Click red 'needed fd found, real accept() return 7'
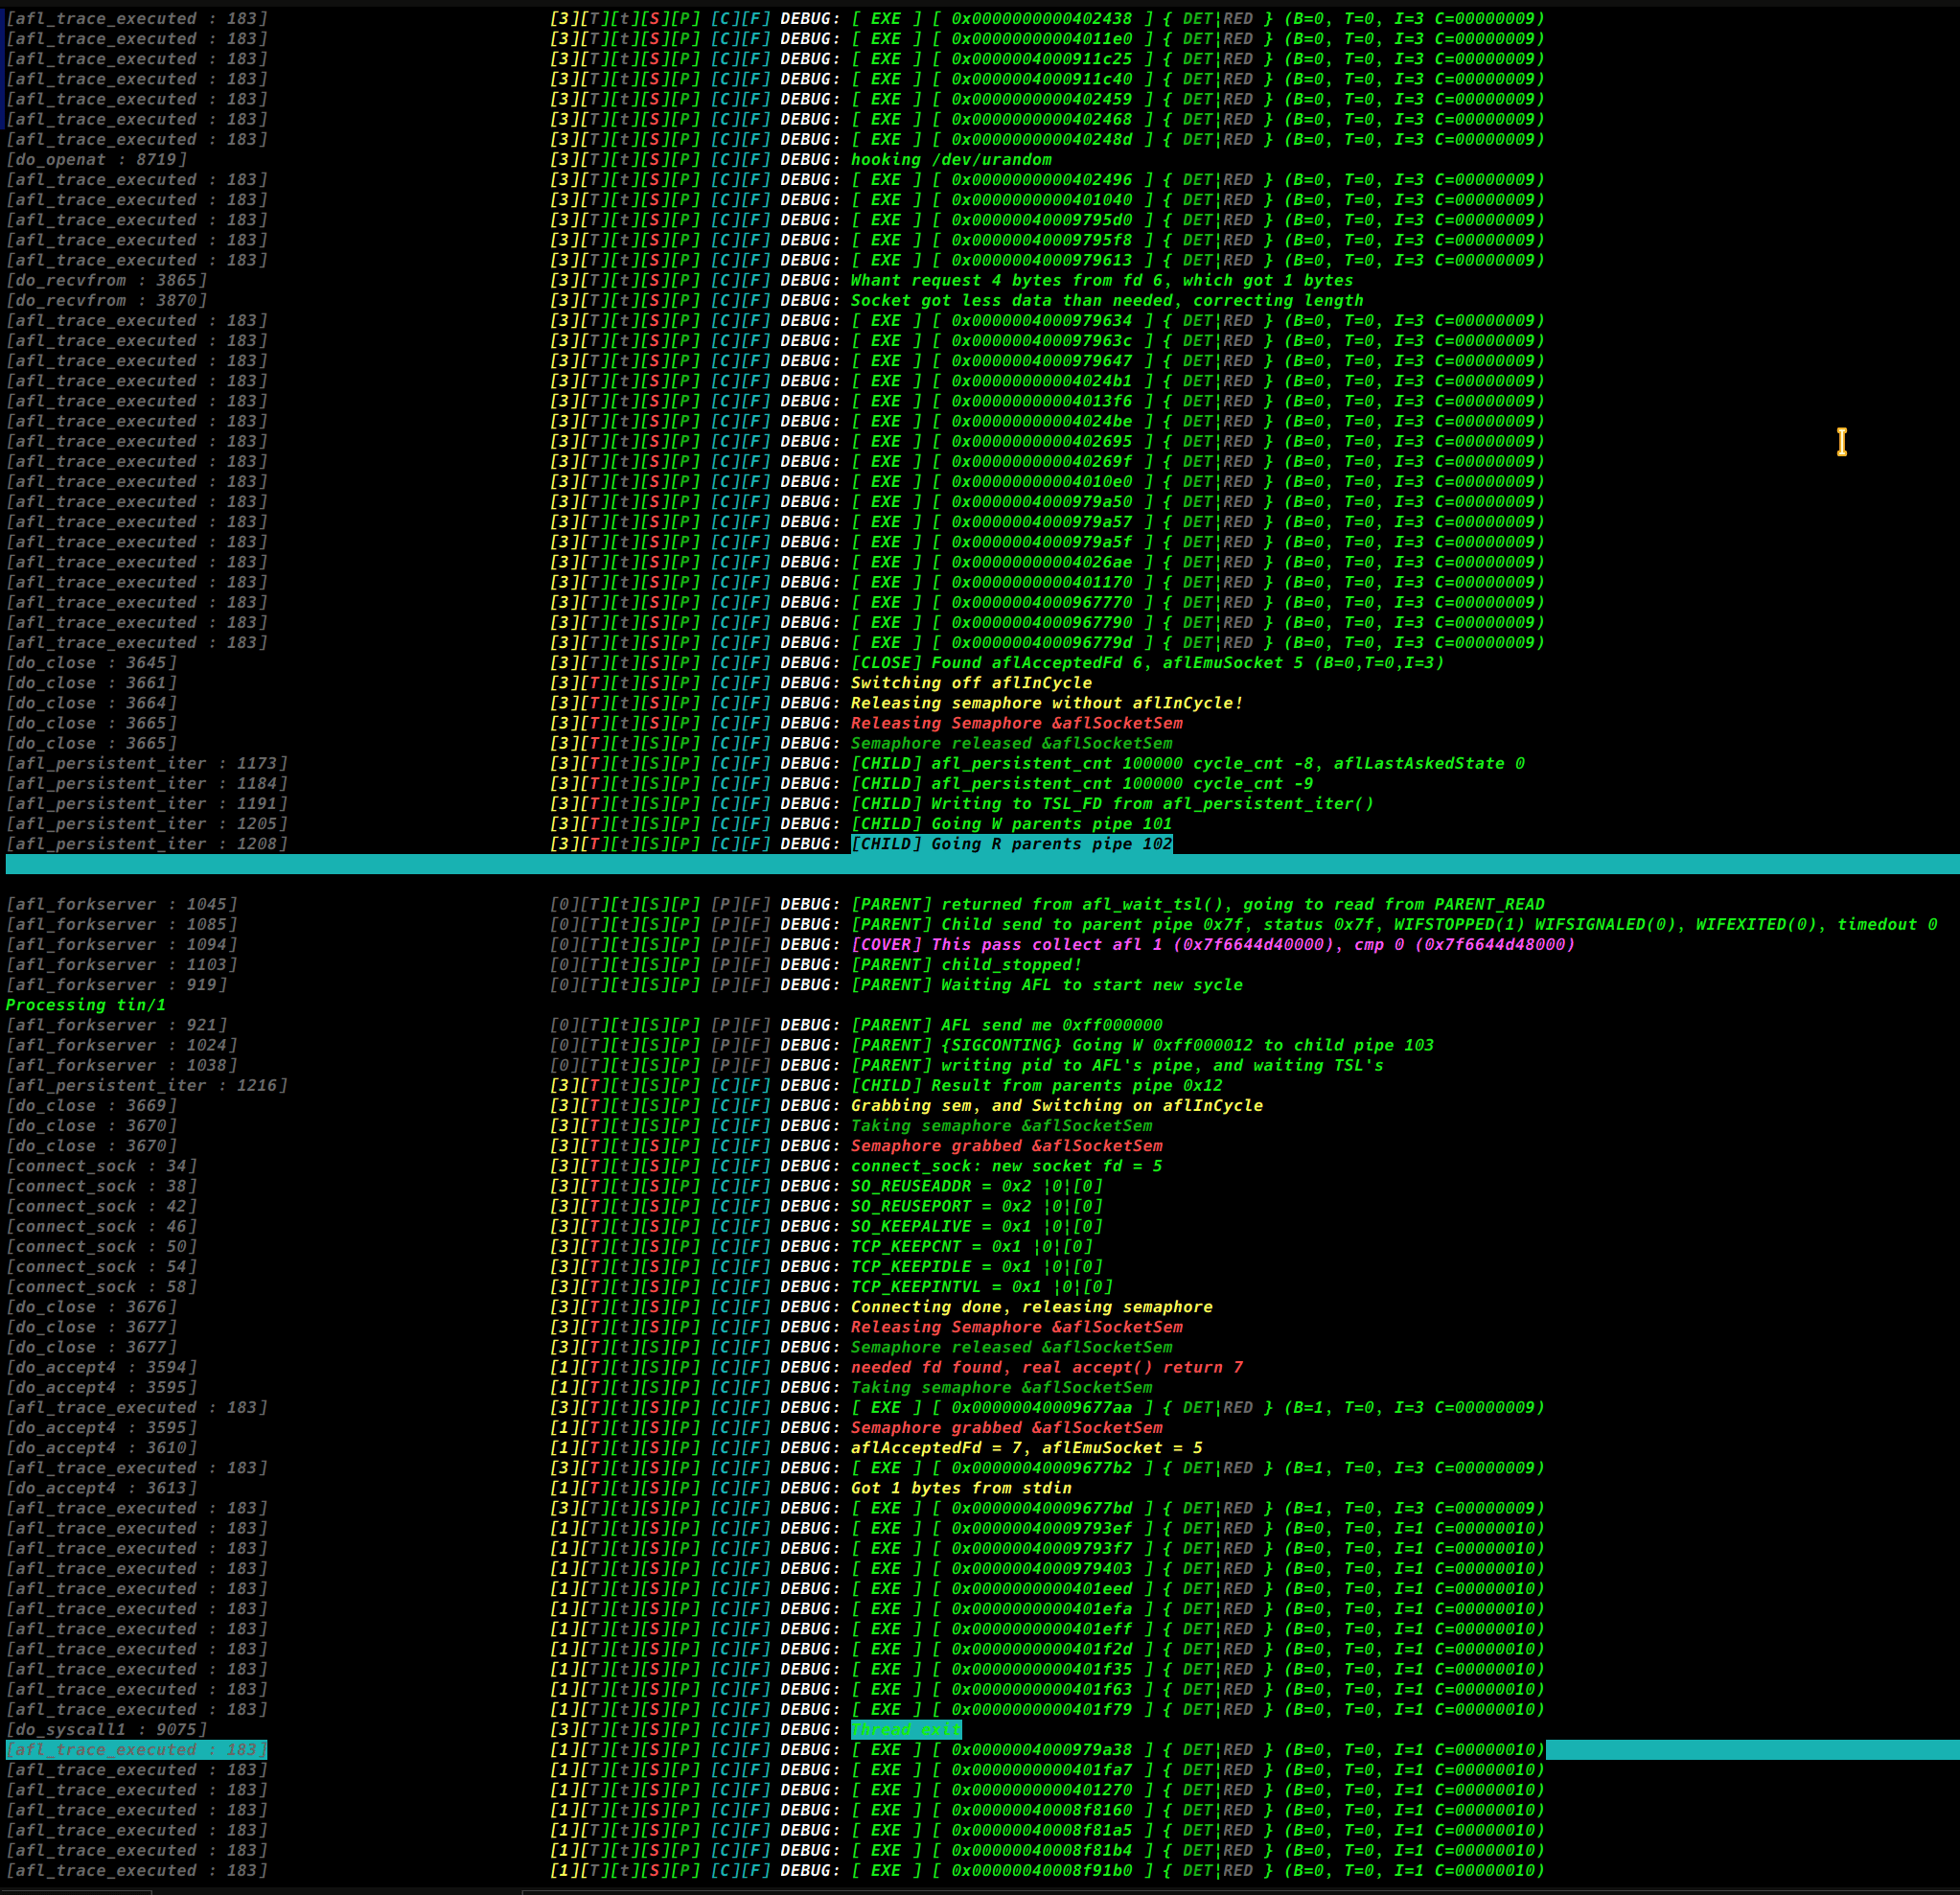 coord(1046,1368)
